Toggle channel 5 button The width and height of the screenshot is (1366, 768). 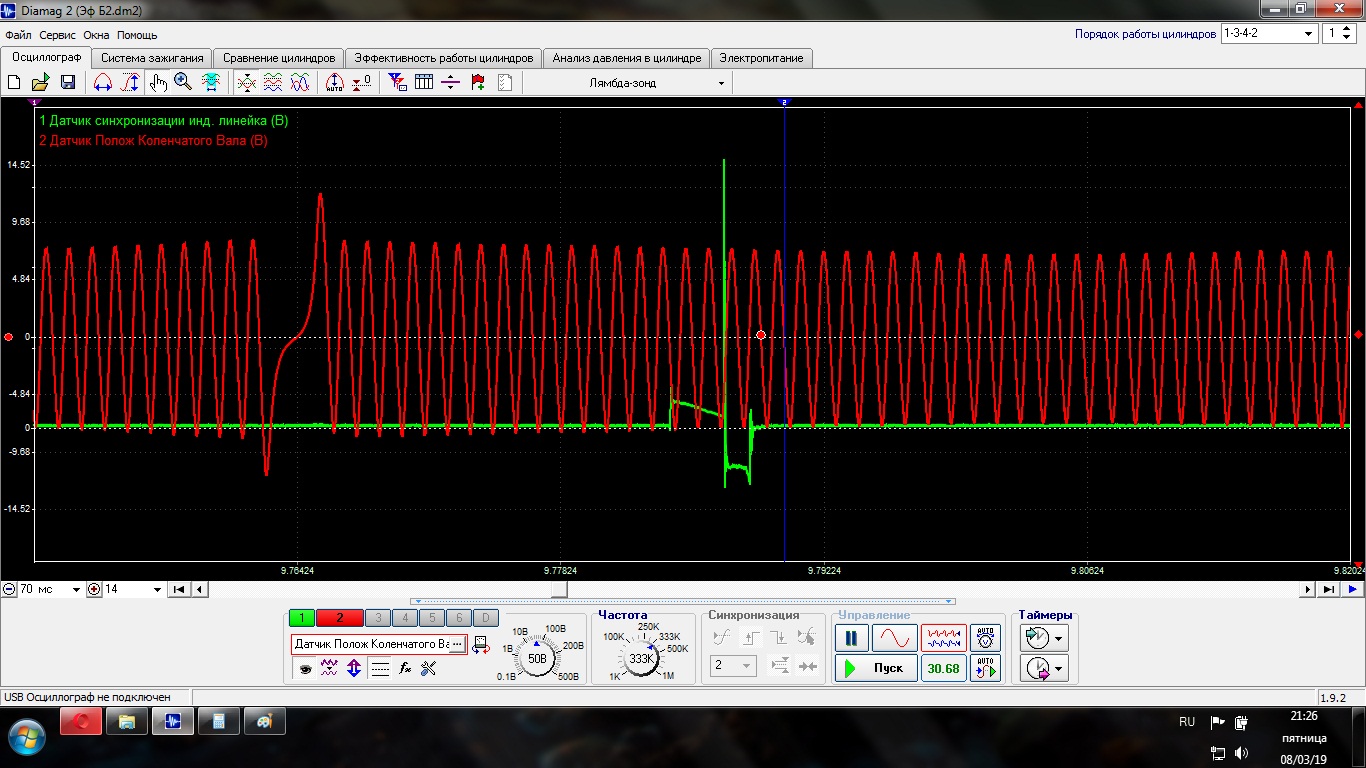tap(432, 618)
